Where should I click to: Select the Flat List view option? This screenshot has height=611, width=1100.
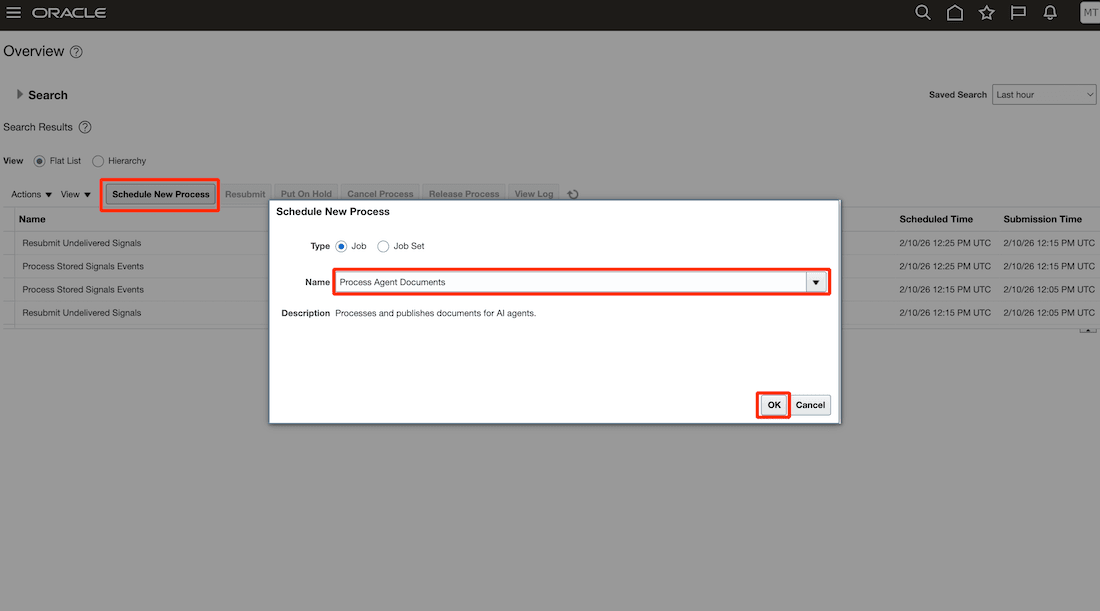pos(37,160)
